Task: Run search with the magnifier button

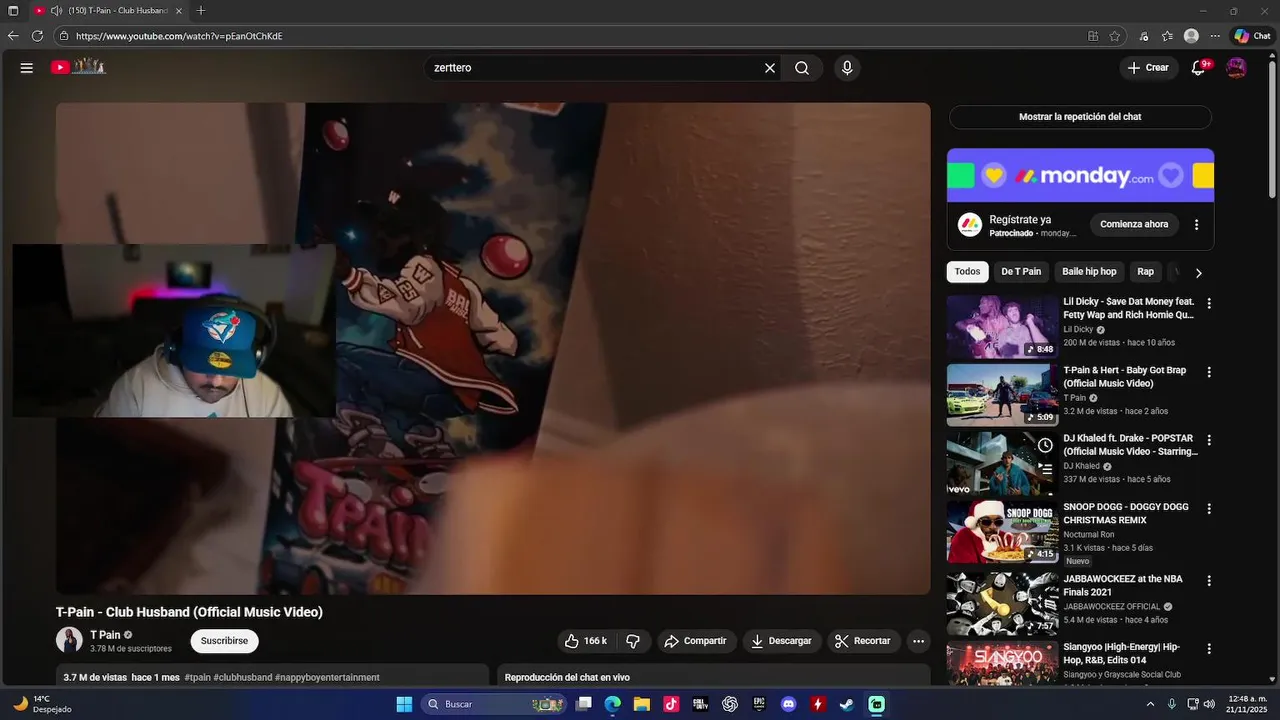Action: point(802,68)
